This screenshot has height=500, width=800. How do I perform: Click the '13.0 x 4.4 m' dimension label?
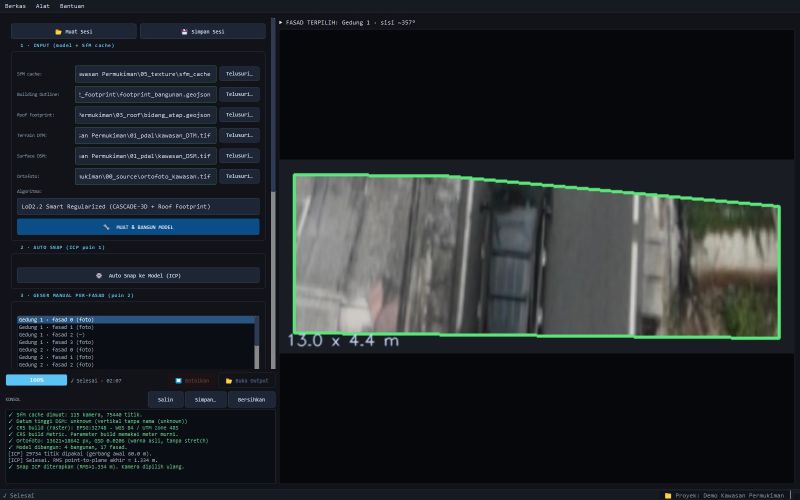pyautogui.click(x=343, y=340)
